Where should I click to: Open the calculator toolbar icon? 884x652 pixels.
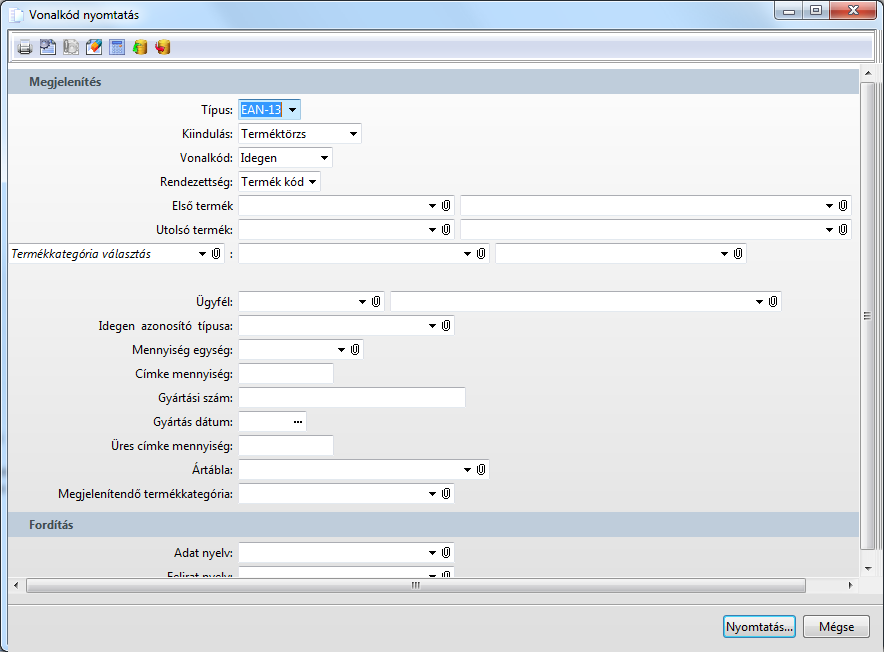pyautogui.click(x=117, y=47)
